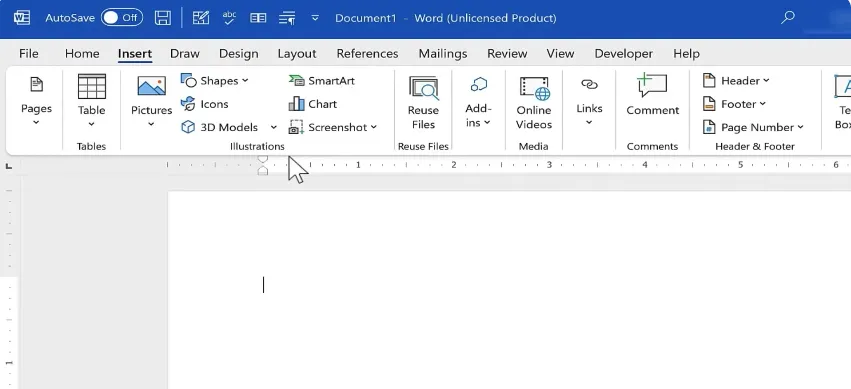The width and height of the screenshot is (851, 389).
Task: Open the Shapes dropdown
Action: coord(214,81)
